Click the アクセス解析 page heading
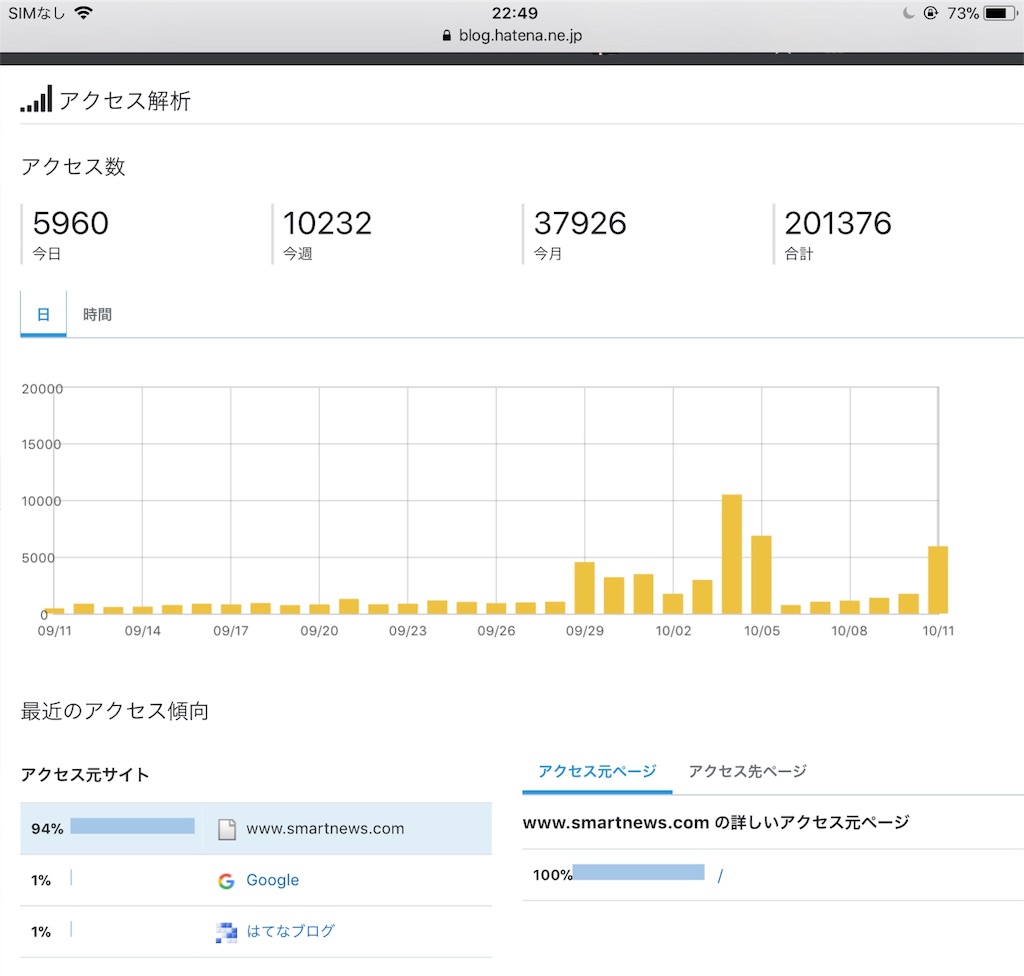The image size is (1024, 976). pos(125,101)
